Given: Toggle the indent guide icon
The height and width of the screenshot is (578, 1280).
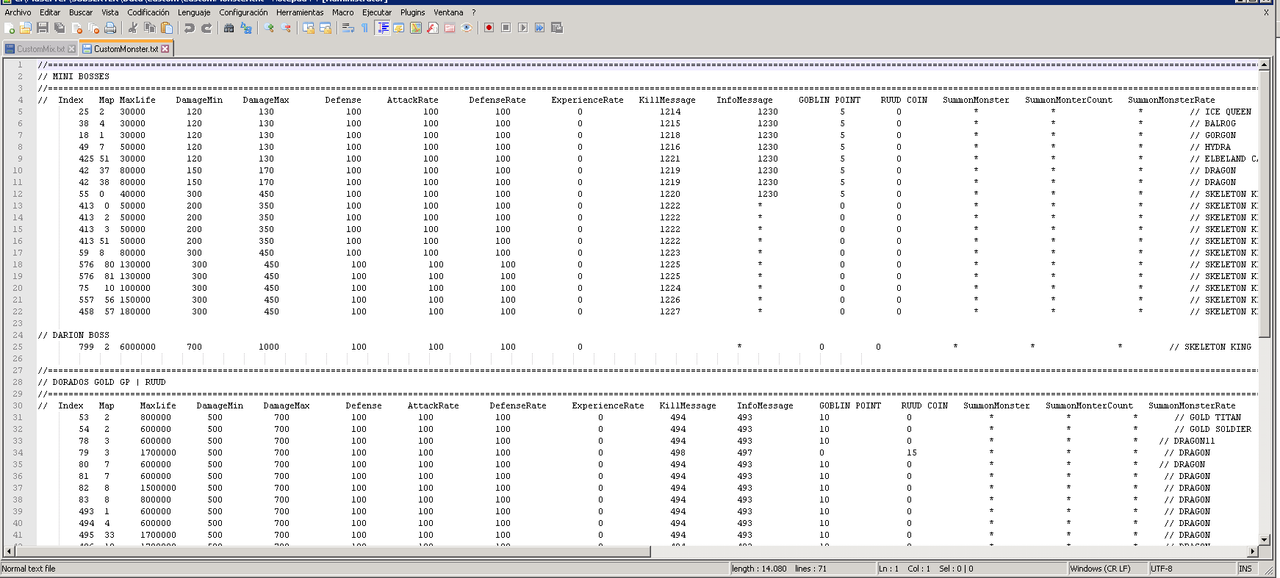Looking at the screenshot, I should coord(383,28).
